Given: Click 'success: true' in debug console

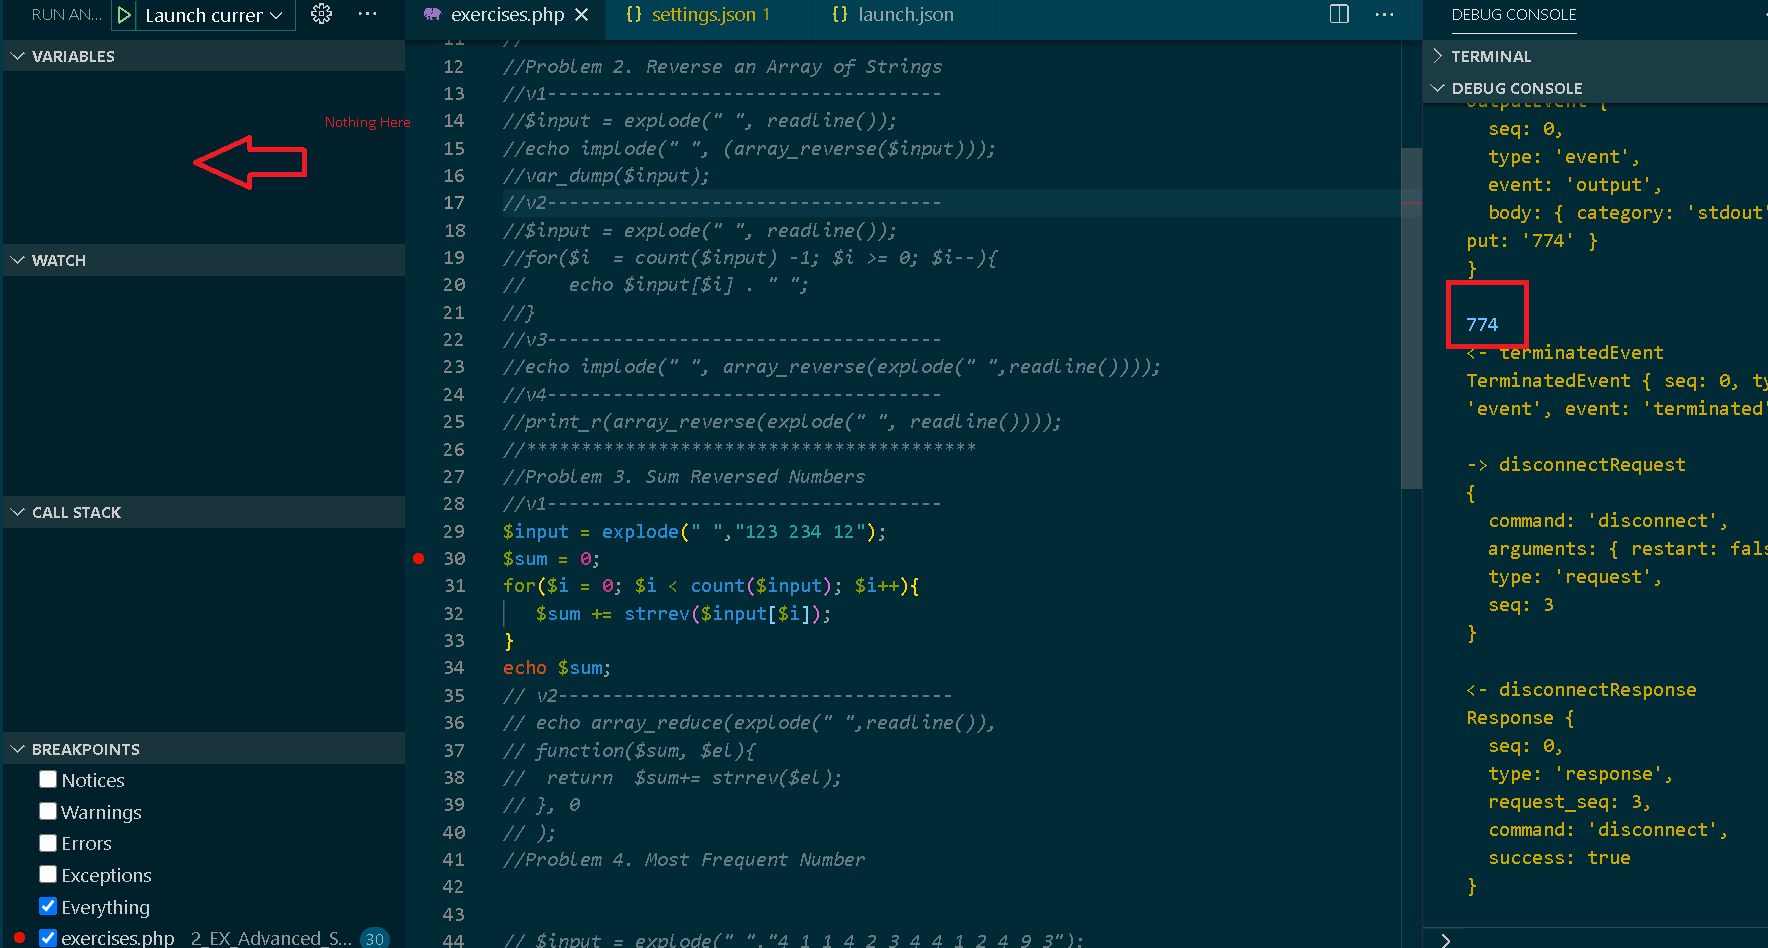Looking at the screenshot, I should (x=1559, y=857).
